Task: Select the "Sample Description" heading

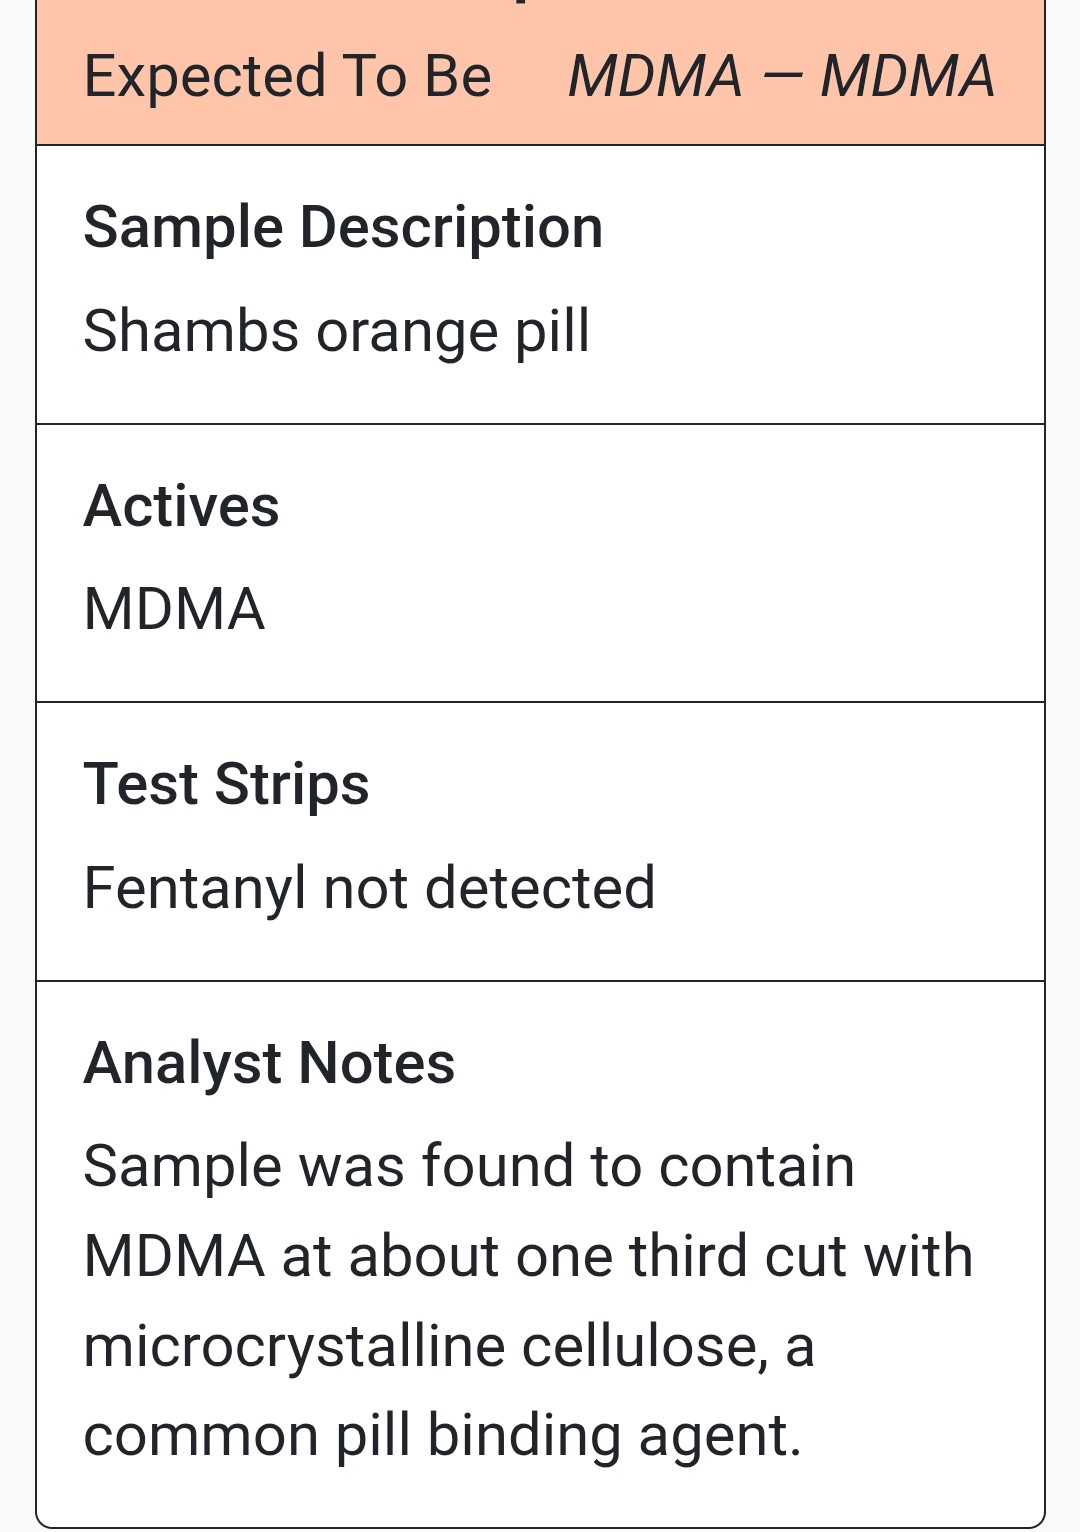Action: tap(343, 227)
